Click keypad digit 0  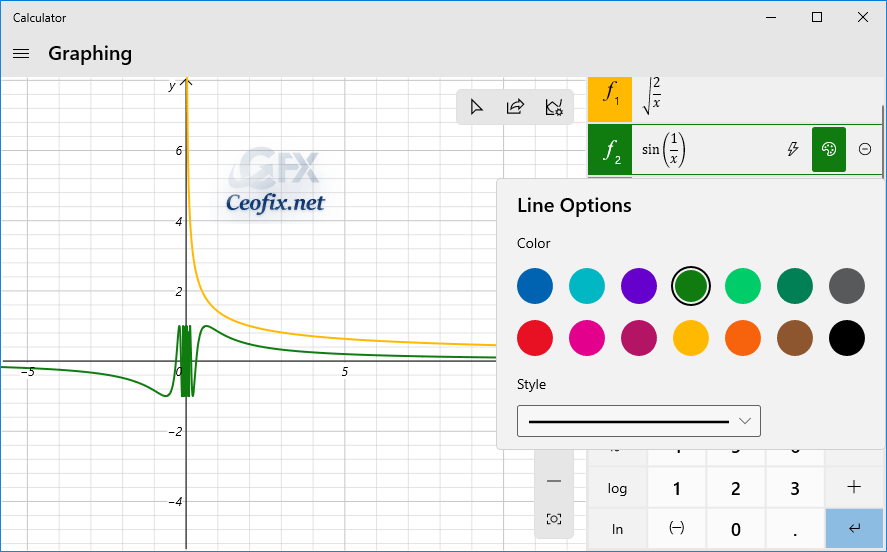click(x=735, y=529)
